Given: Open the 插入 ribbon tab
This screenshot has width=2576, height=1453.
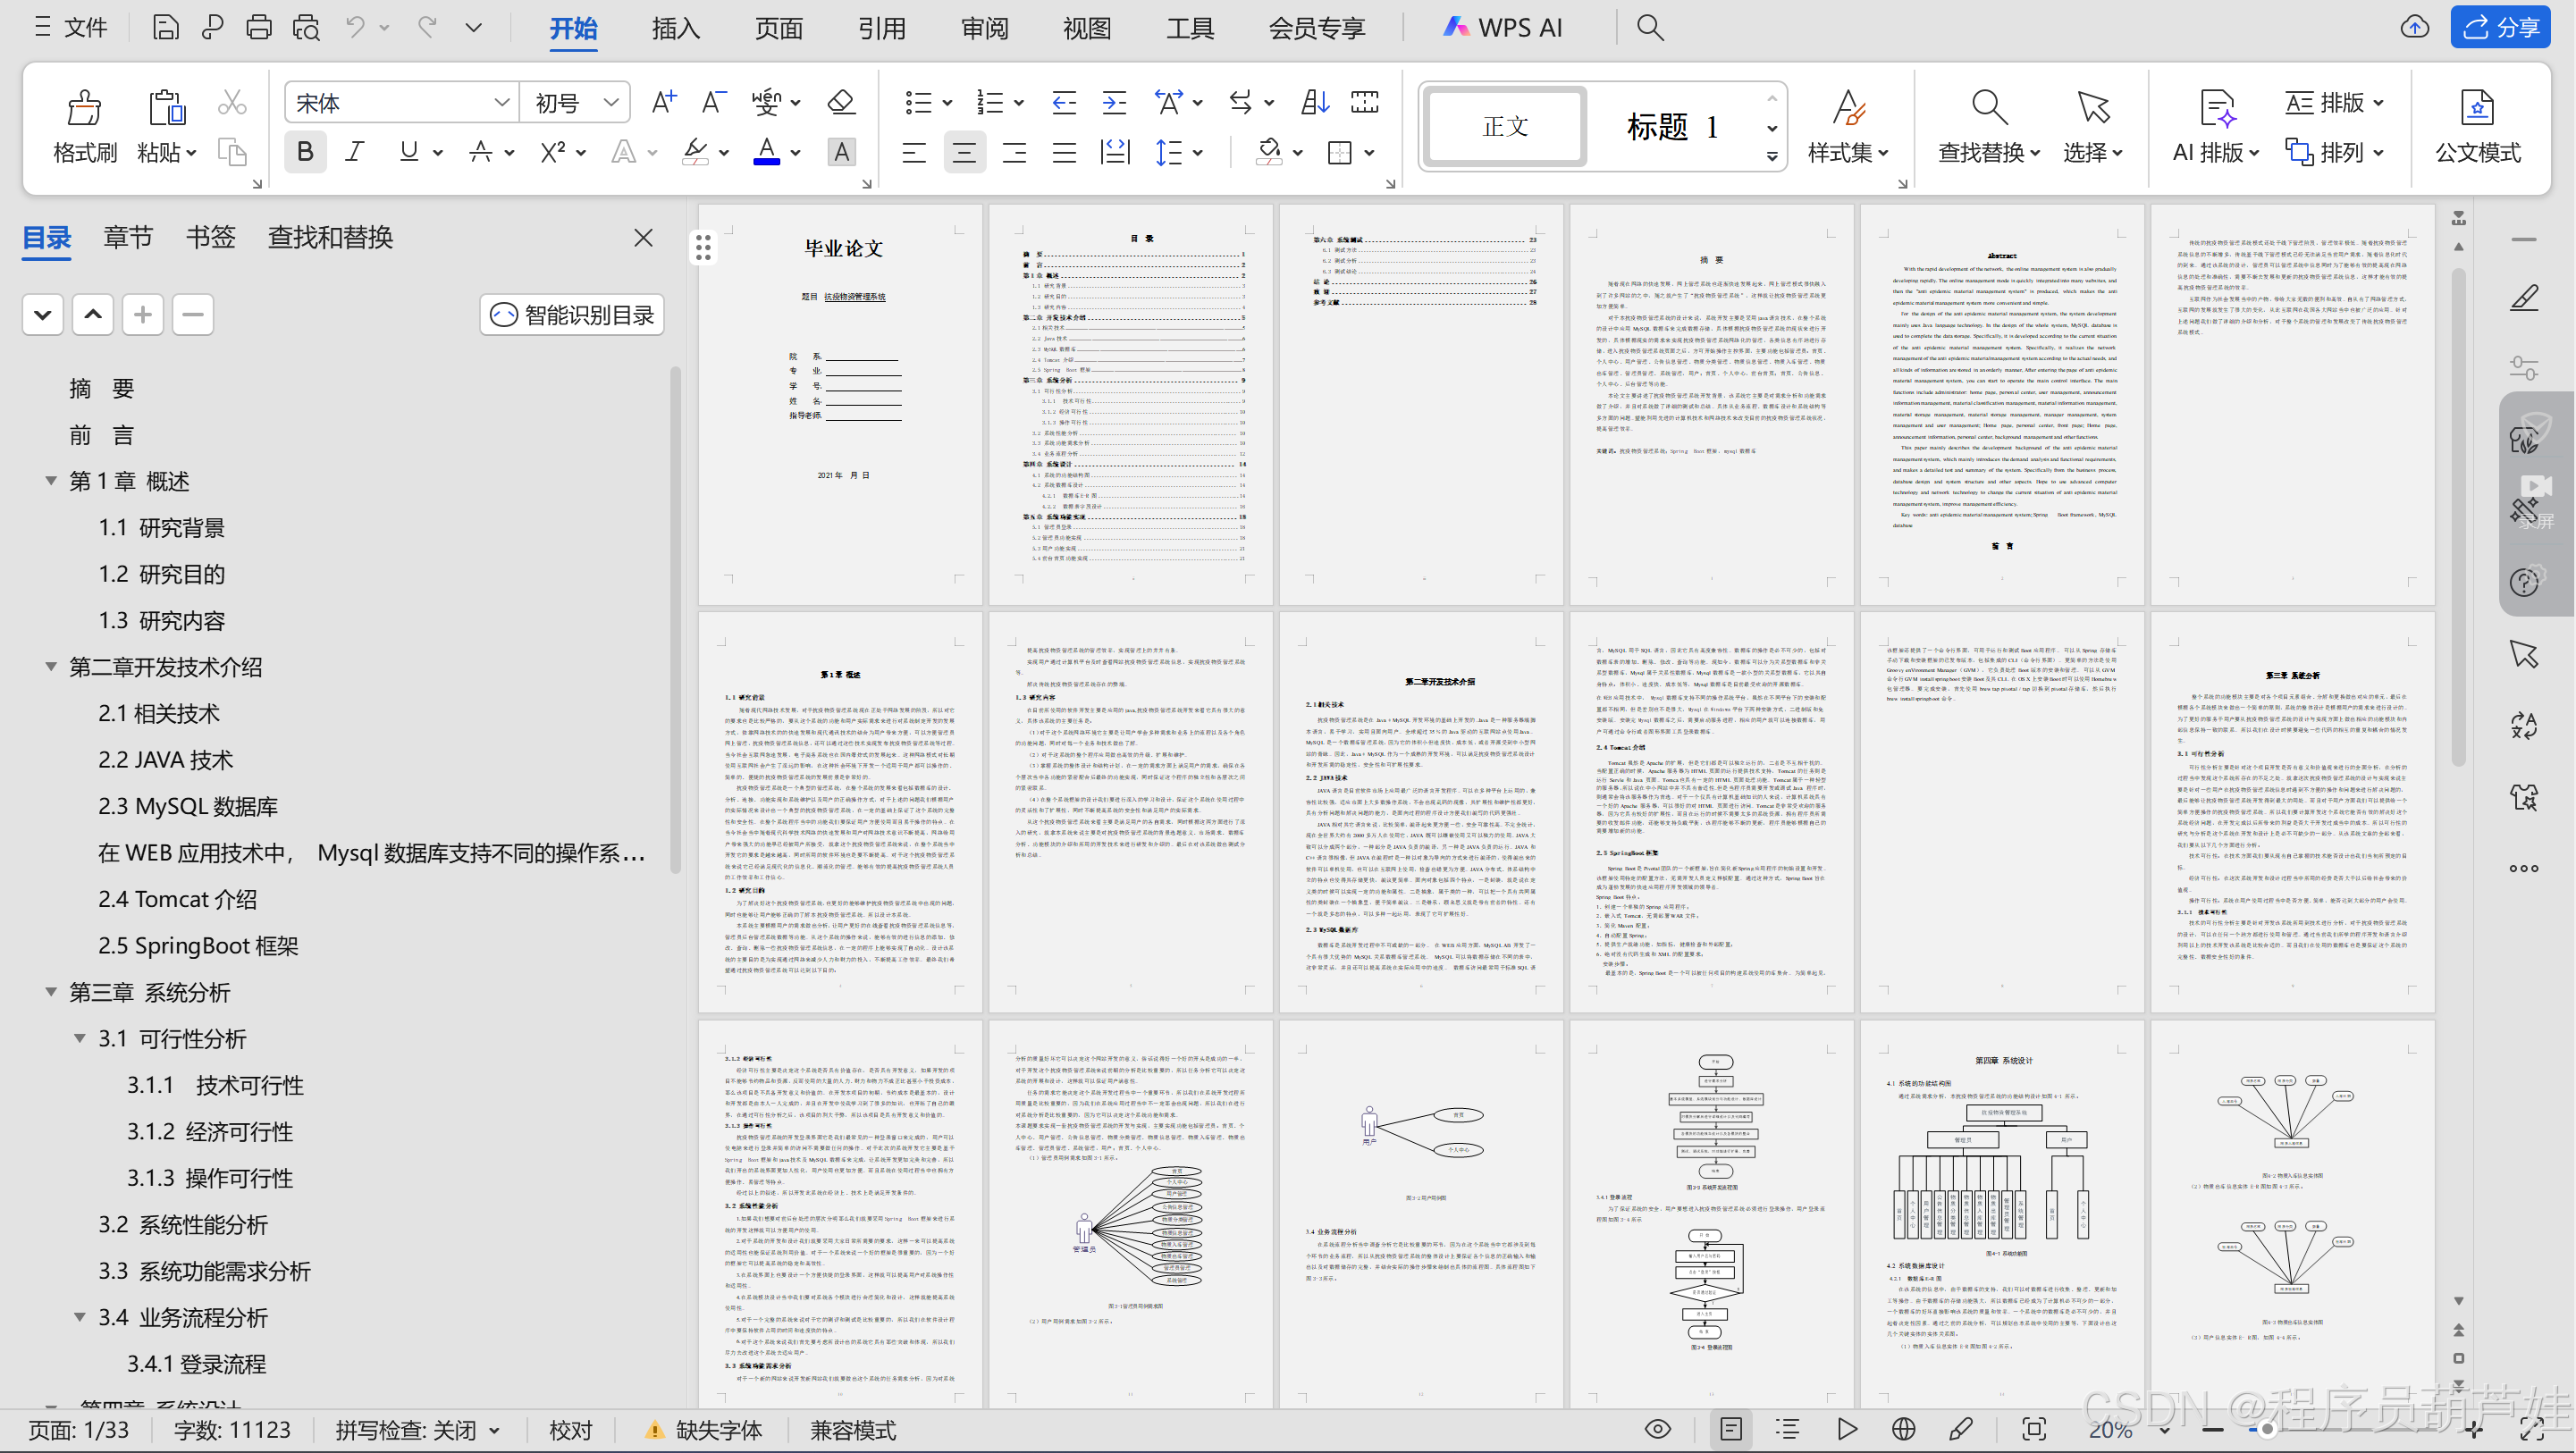Looking at the screenshot, I should [x=675, y=27].
